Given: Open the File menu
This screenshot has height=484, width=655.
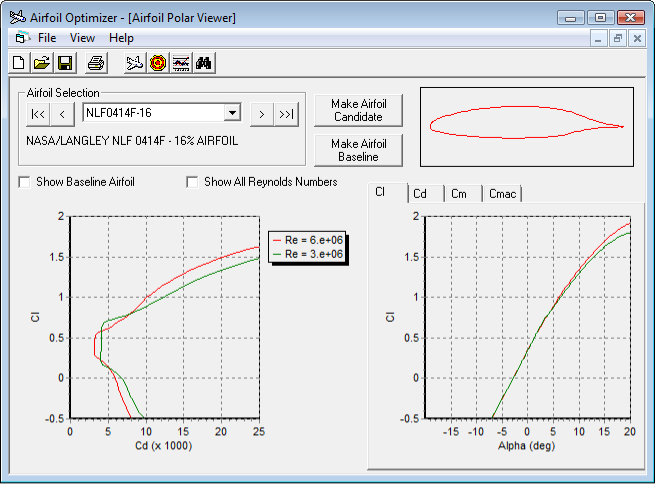Looking at the screenshot, I should (x=47, y=38).
